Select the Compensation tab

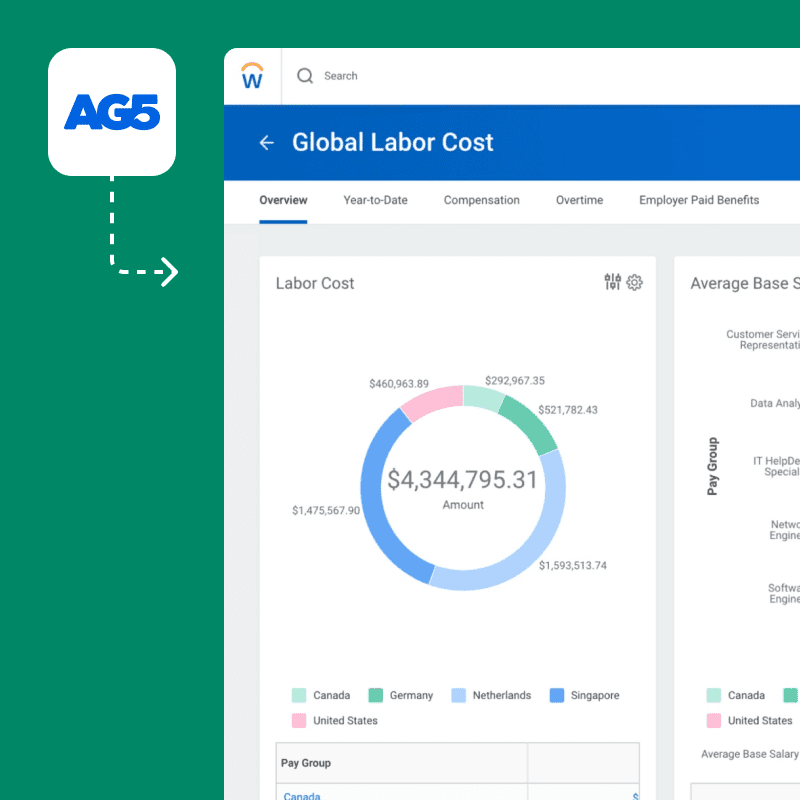point(481,200)
